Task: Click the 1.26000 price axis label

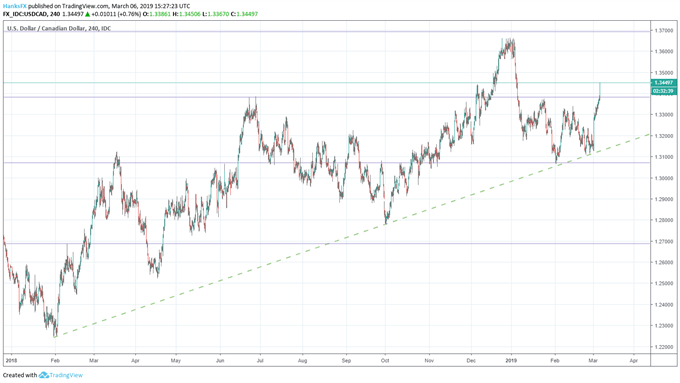Action: pyautogui.click(x=664, y=262)
